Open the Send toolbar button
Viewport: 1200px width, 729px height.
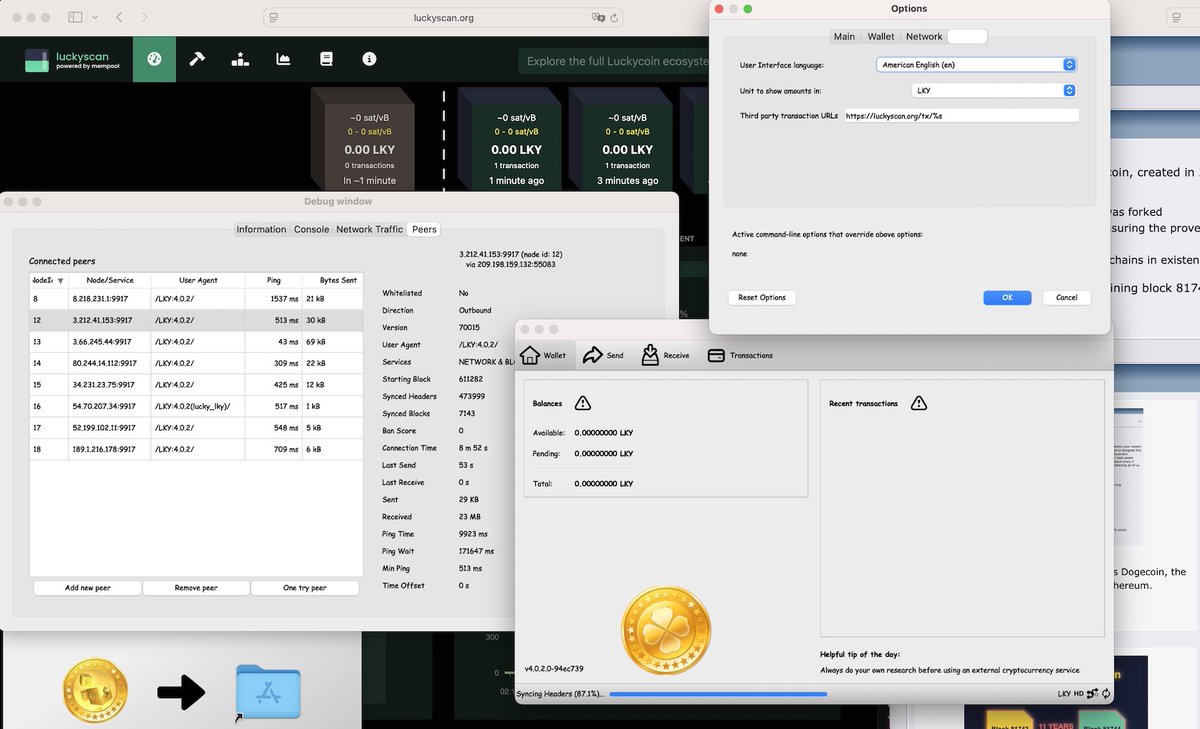click(x=603, y=355)
